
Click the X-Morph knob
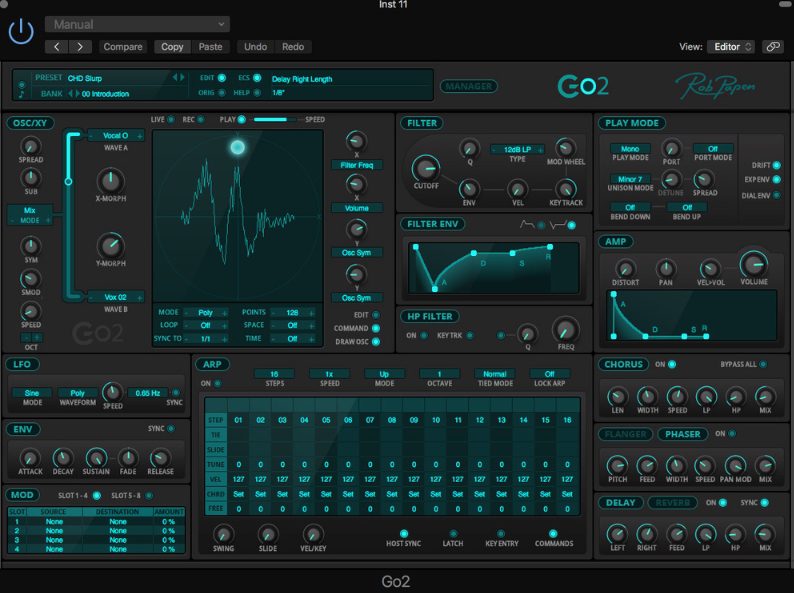coord(110,181)
